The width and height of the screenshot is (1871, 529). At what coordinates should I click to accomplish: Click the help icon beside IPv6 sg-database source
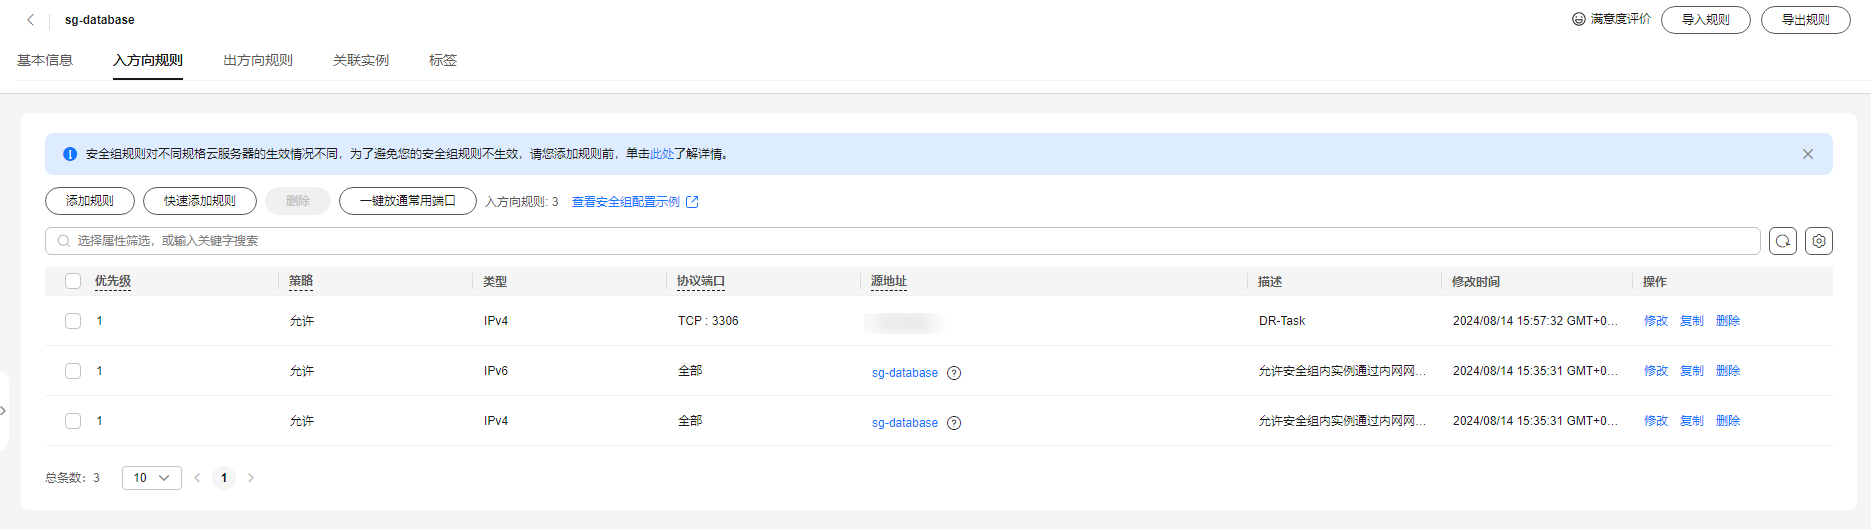pos(954,373)
